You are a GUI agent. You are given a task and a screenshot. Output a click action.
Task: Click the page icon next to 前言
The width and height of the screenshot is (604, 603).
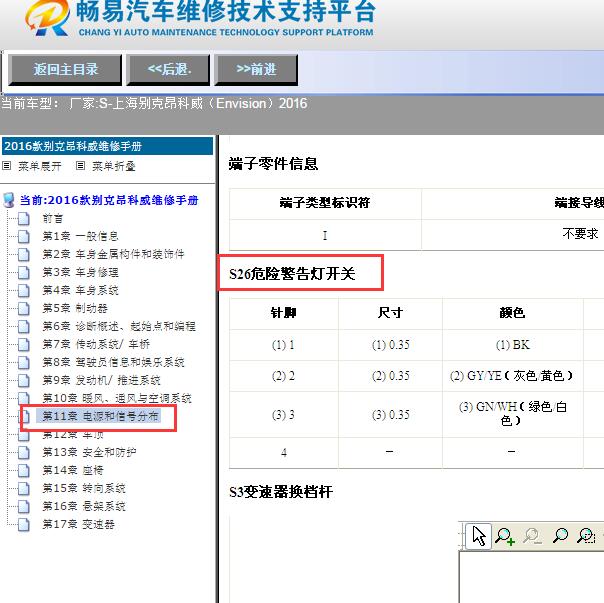[x=24, y=218]
